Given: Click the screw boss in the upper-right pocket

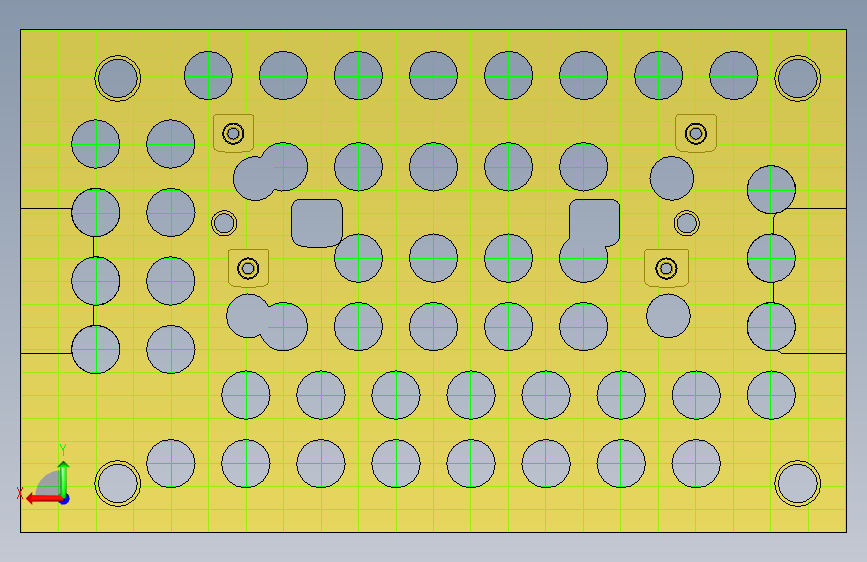Looking at the screenshot, I should [x=696, y=133].
